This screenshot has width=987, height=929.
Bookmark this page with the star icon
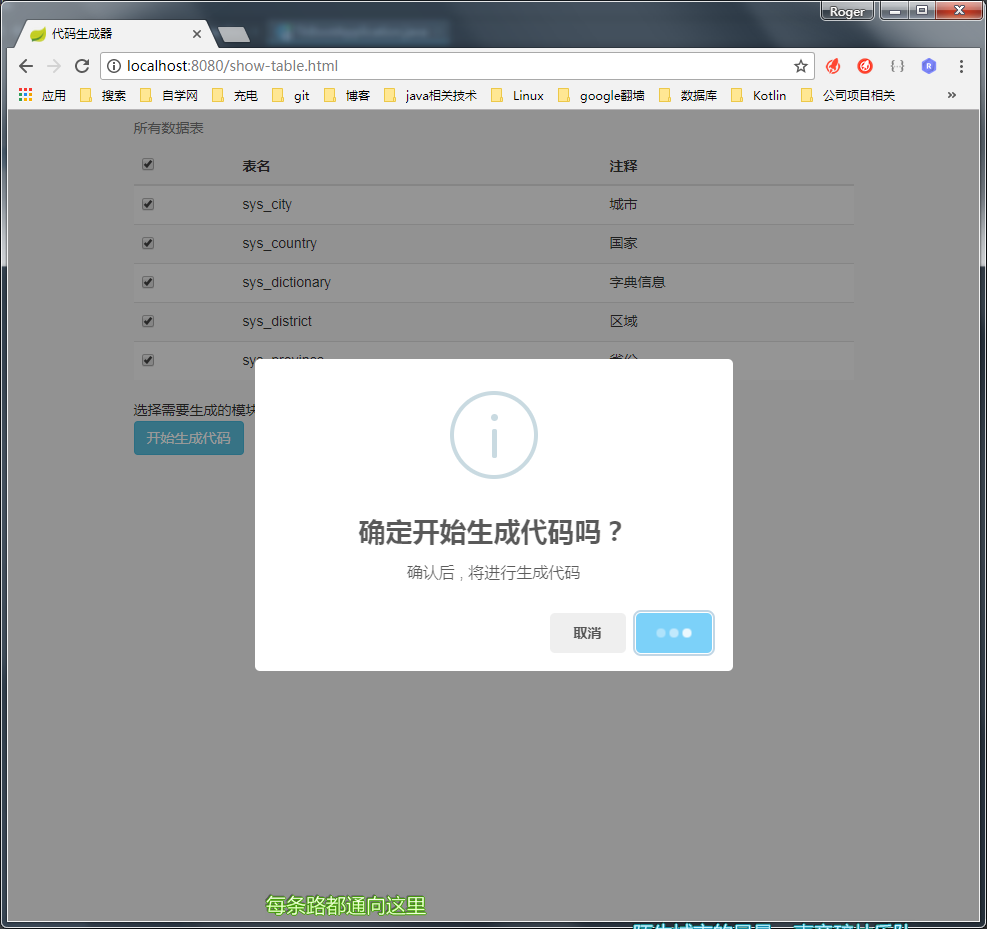point(800,66)
